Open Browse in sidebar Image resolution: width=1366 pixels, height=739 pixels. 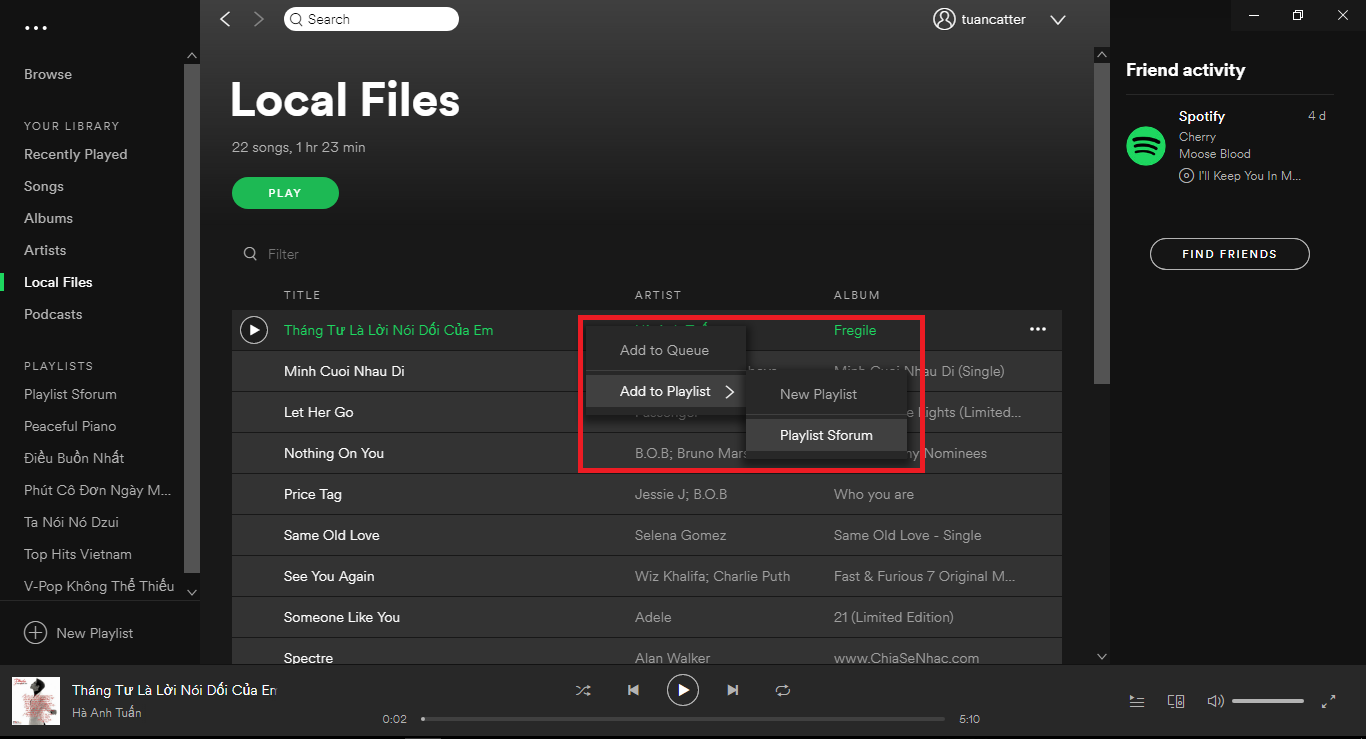pyautogui.click(x=48, y=74)
